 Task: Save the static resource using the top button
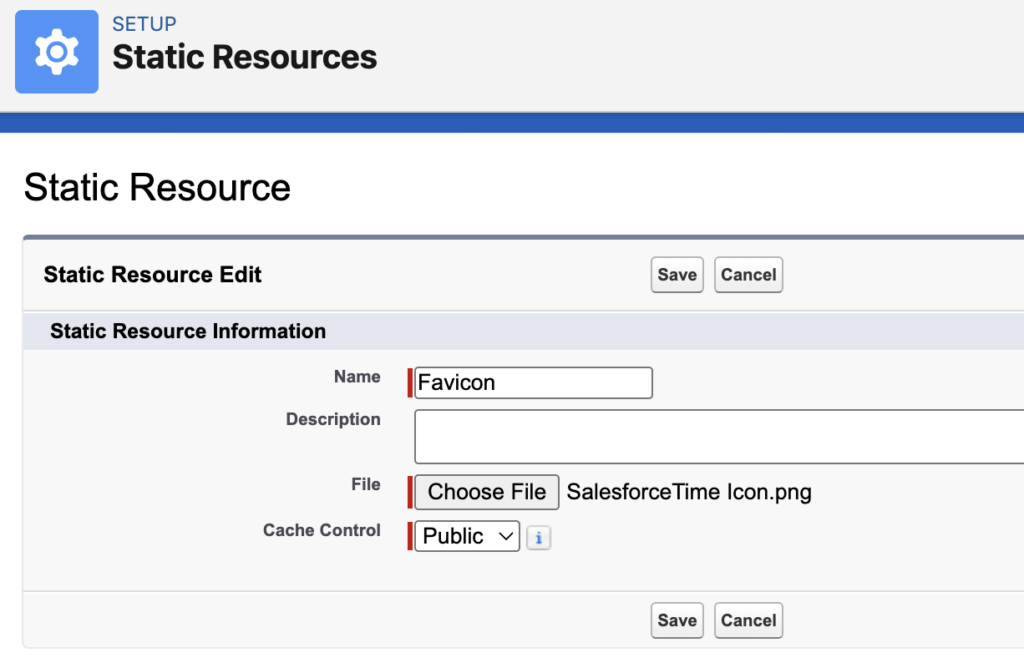pyautogui.click(x=677, y=274)
